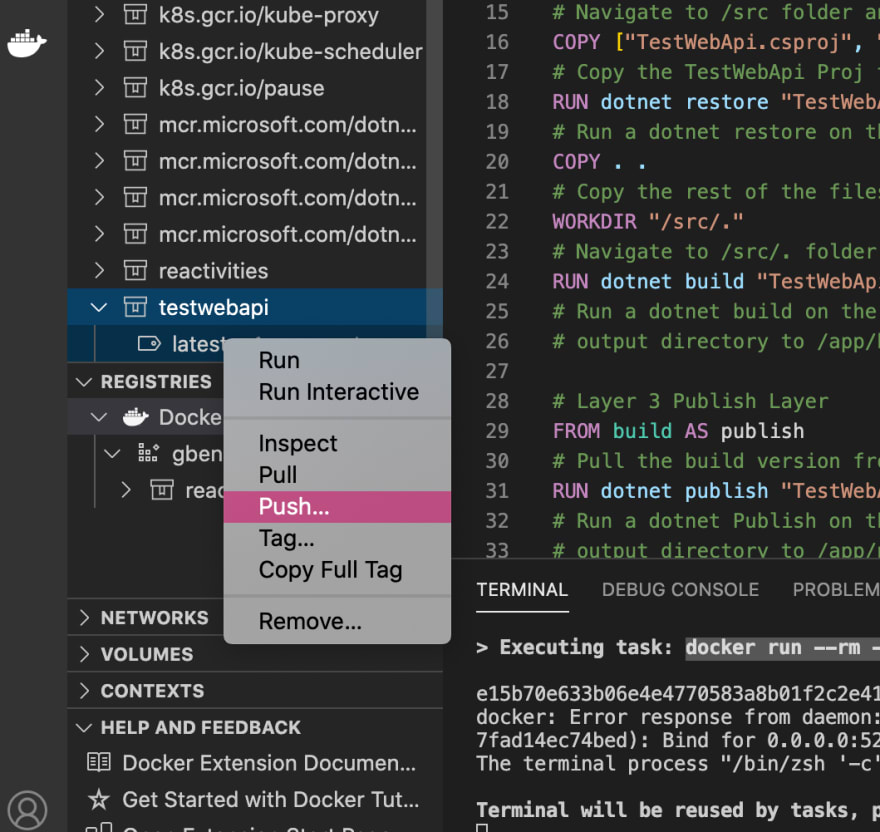Expand the NETWORKS section
The height and width of the screenshot is (832, 880).
pyautogui.click(x=84, y=618)
